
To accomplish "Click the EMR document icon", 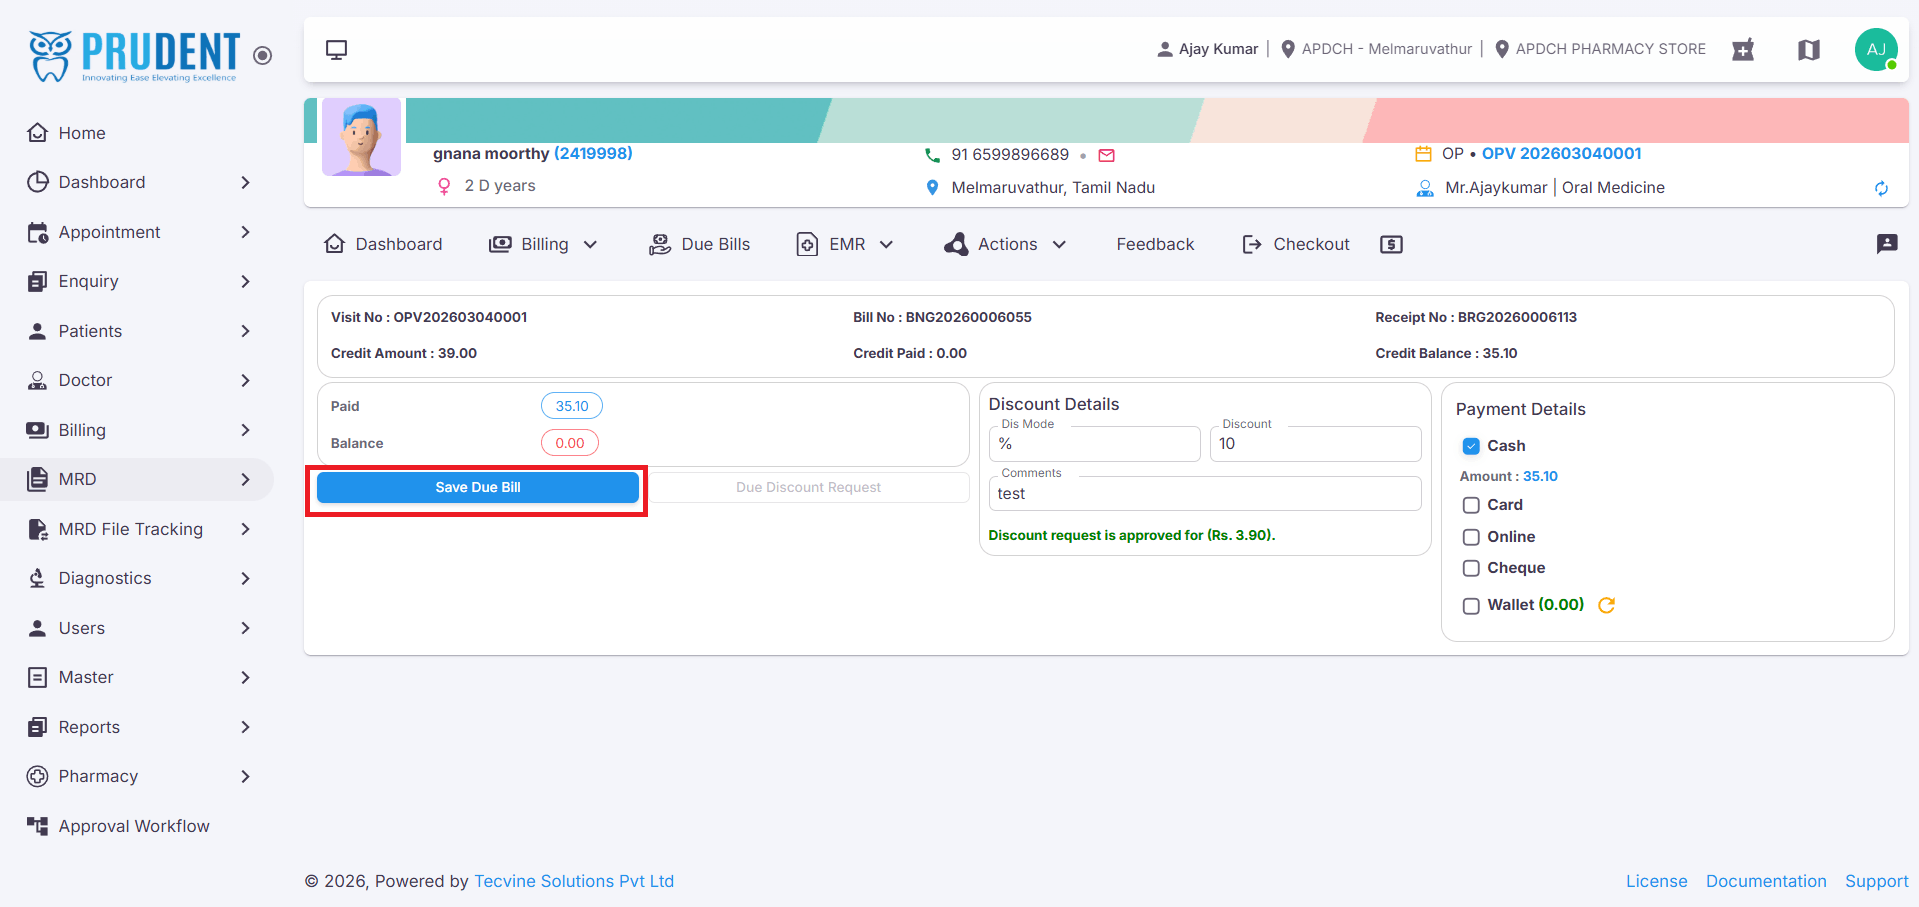I will click(807, 244).
